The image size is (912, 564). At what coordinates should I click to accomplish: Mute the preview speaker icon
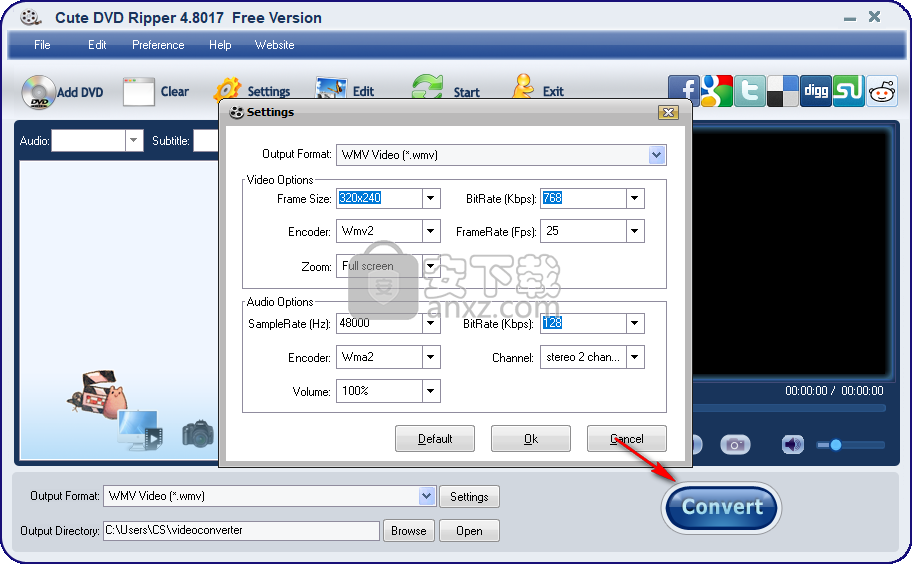[792, 445]
